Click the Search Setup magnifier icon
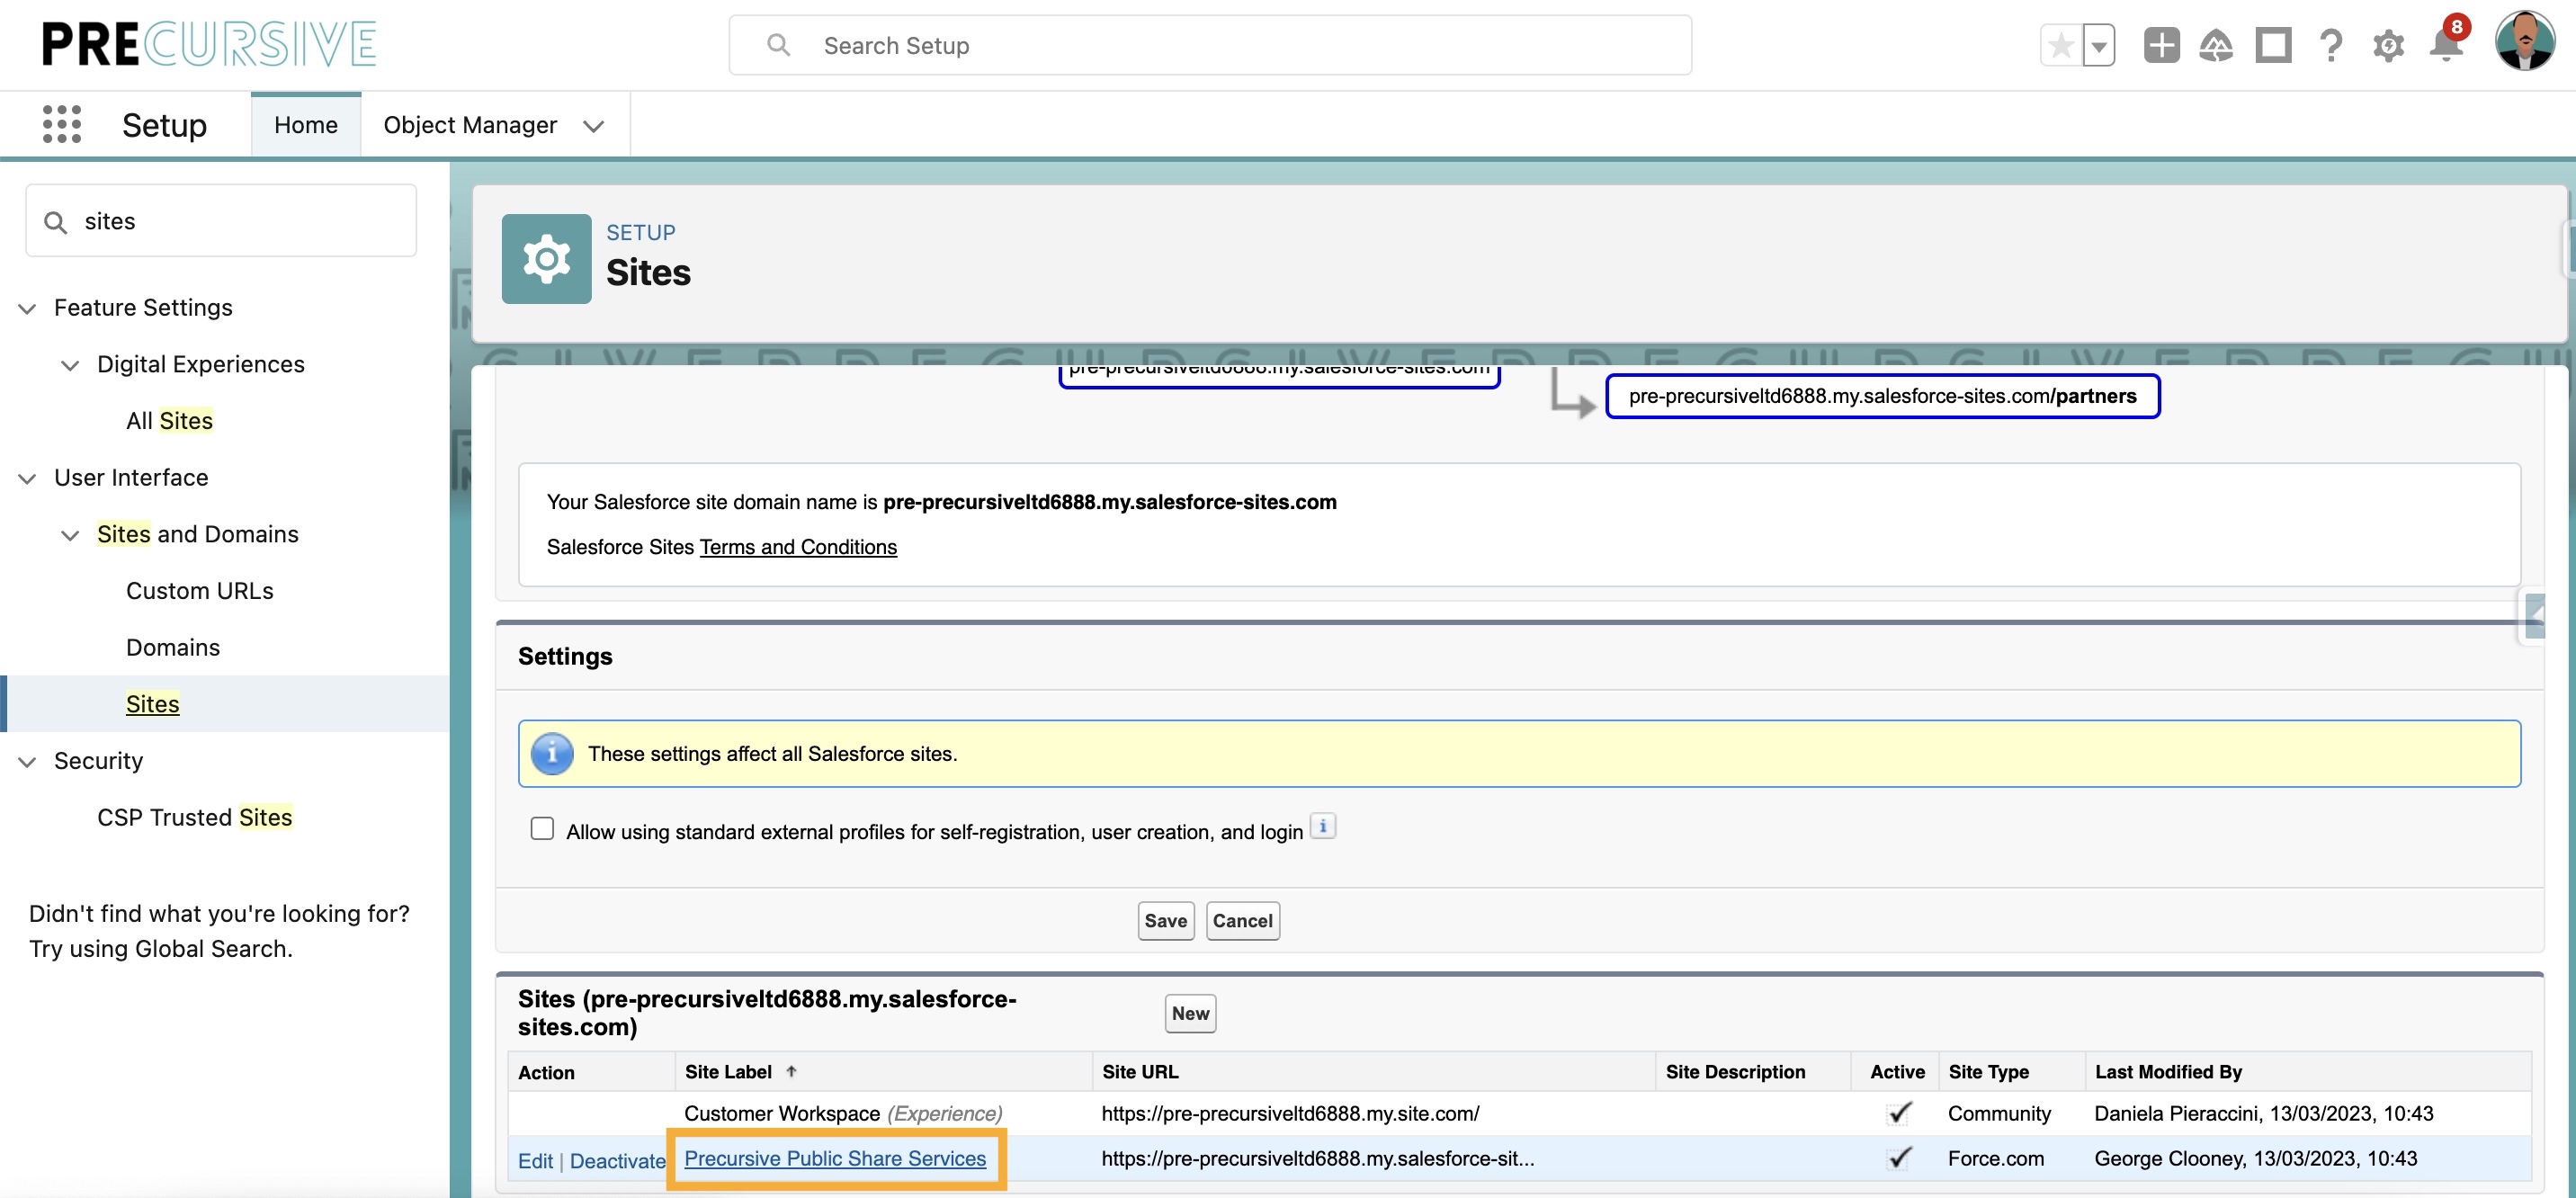This screenshot has height=1198, width=2576. [779, 44]
